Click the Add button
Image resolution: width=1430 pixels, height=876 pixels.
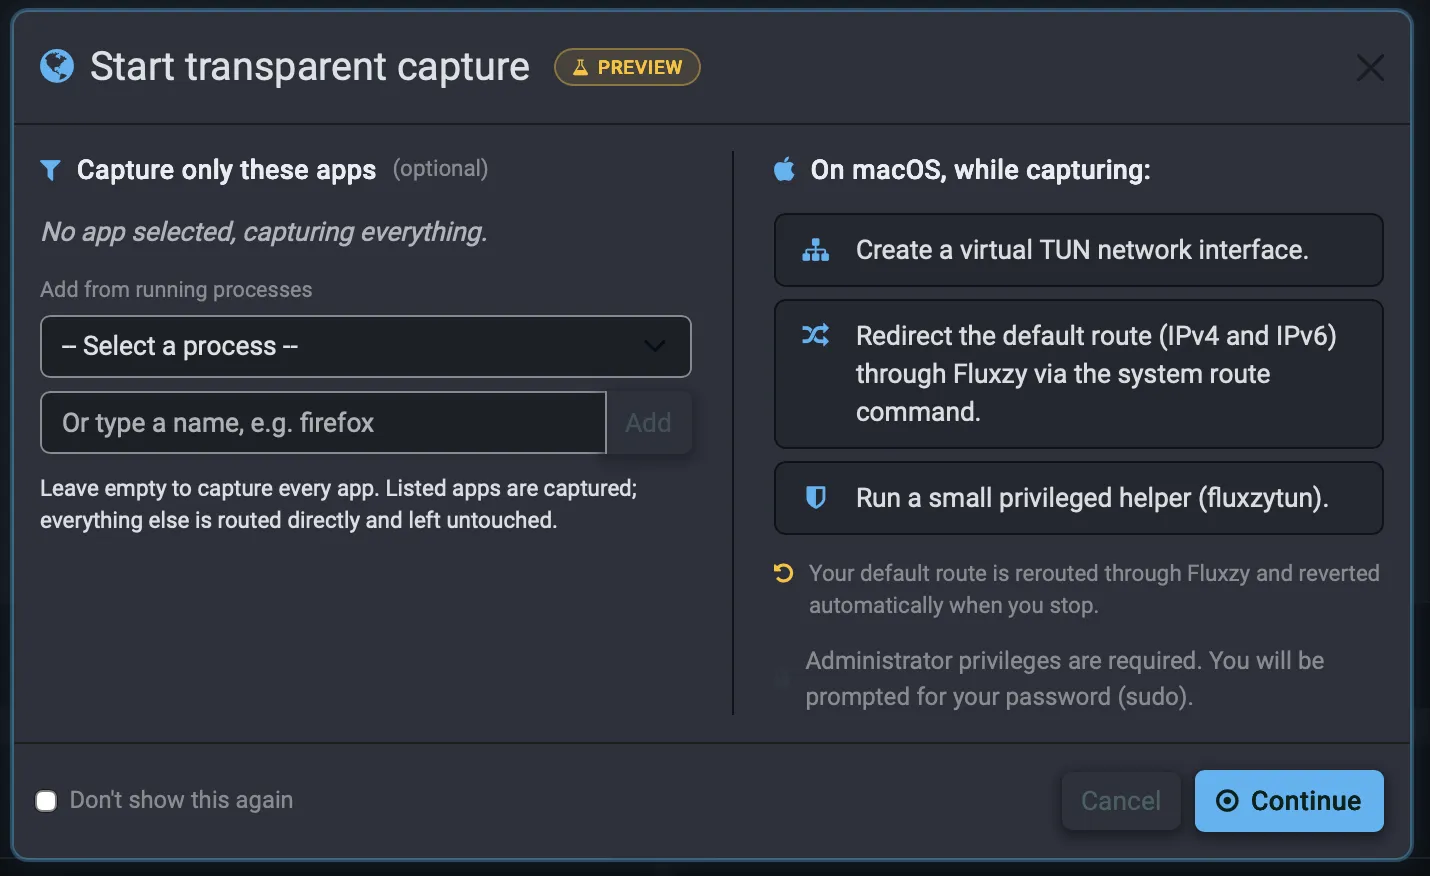(648, 422)
